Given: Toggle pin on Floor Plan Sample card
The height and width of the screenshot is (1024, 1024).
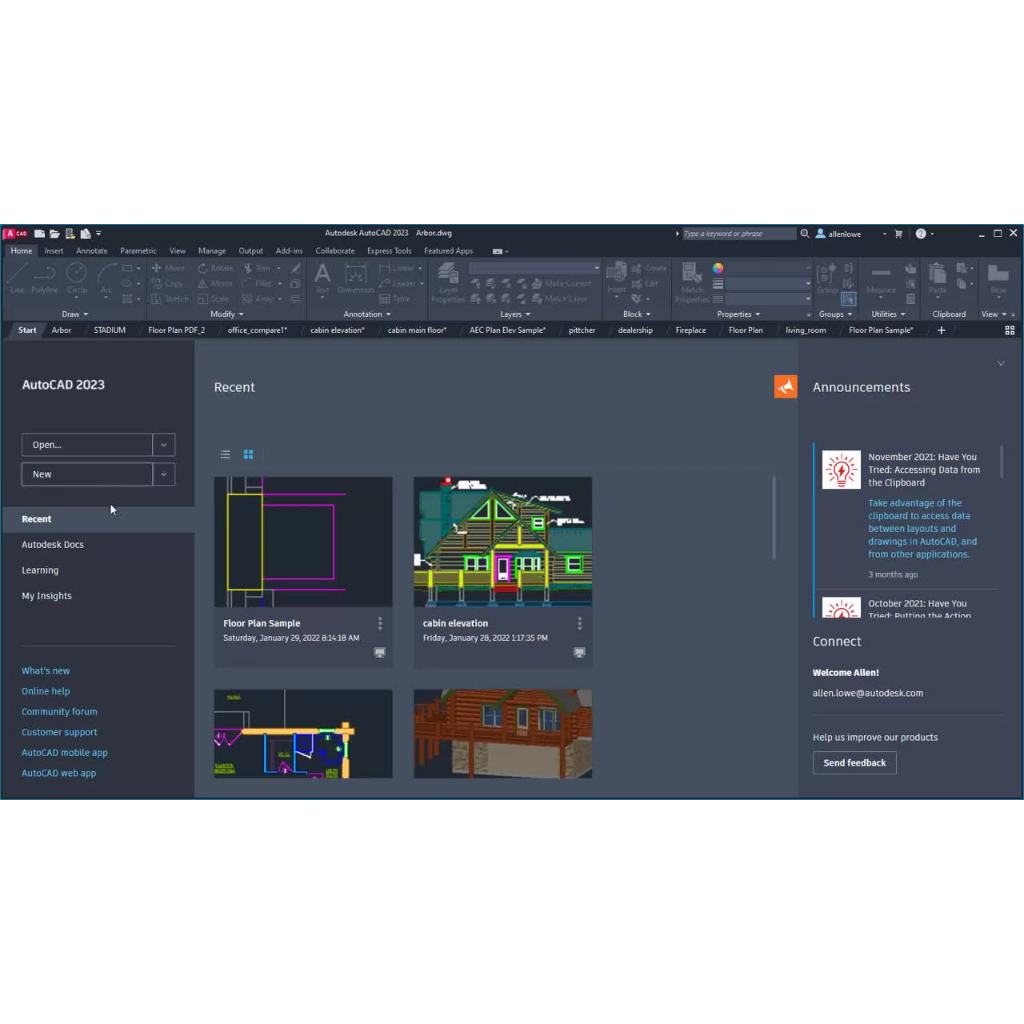Looking at the screenshot, I should (379, 652).
